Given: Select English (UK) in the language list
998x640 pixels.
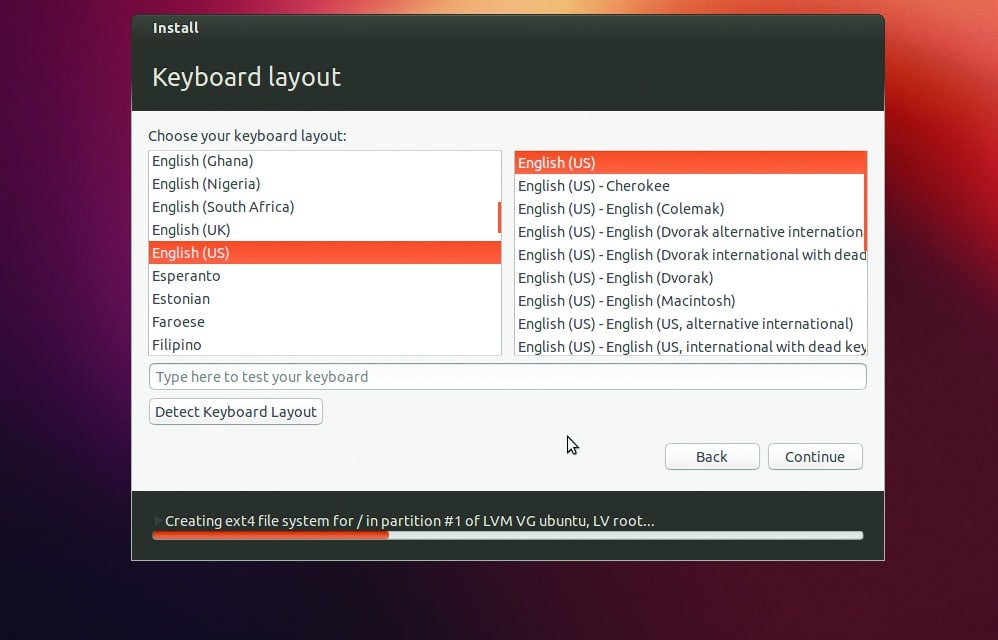Looking at the screenshot, I should coord(191,230).
